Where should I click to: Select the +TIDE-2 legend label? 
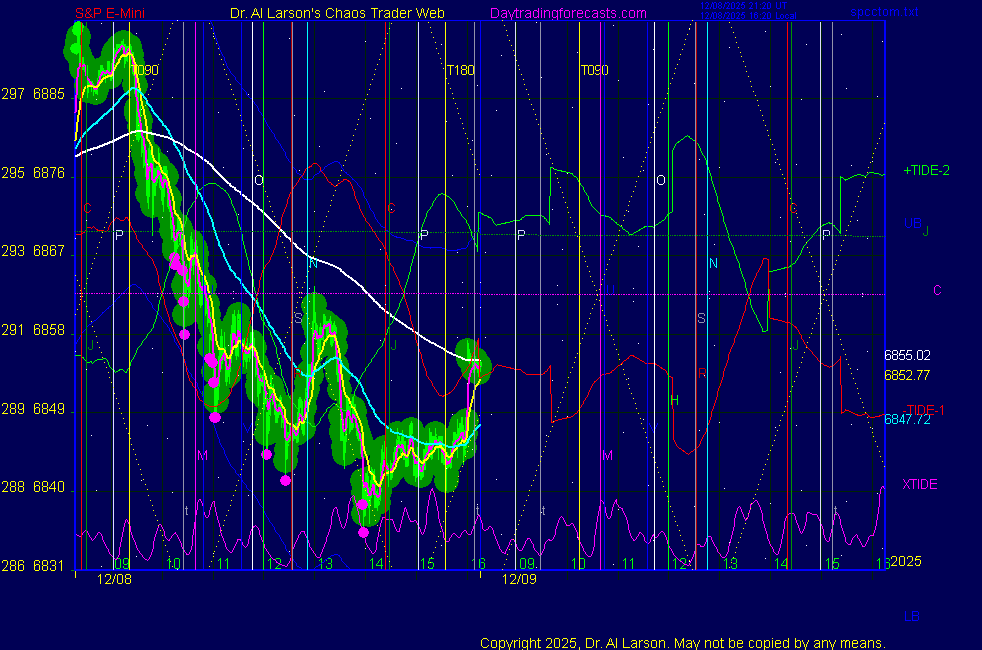(926, 171)
